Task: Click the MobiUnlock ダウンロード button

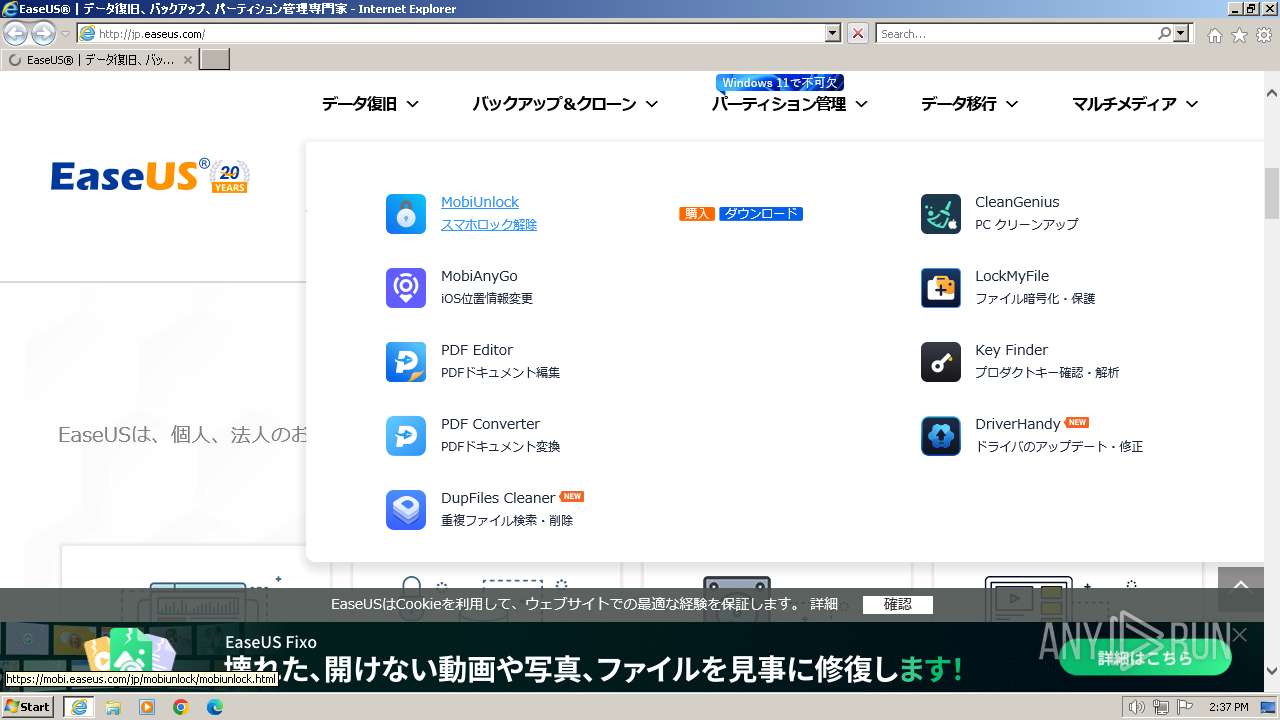Action: tap(761, 214)
